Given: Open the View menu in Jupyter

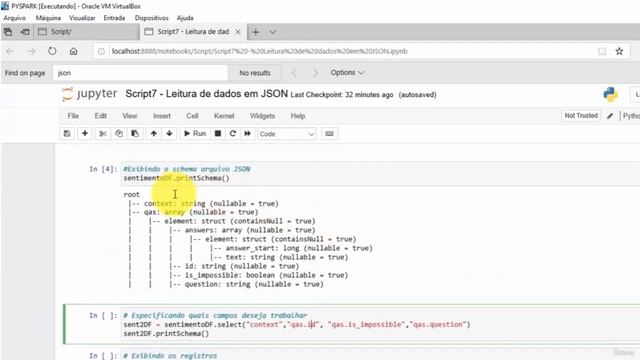Looking at the screenshot, I should (x=130, y=116).
